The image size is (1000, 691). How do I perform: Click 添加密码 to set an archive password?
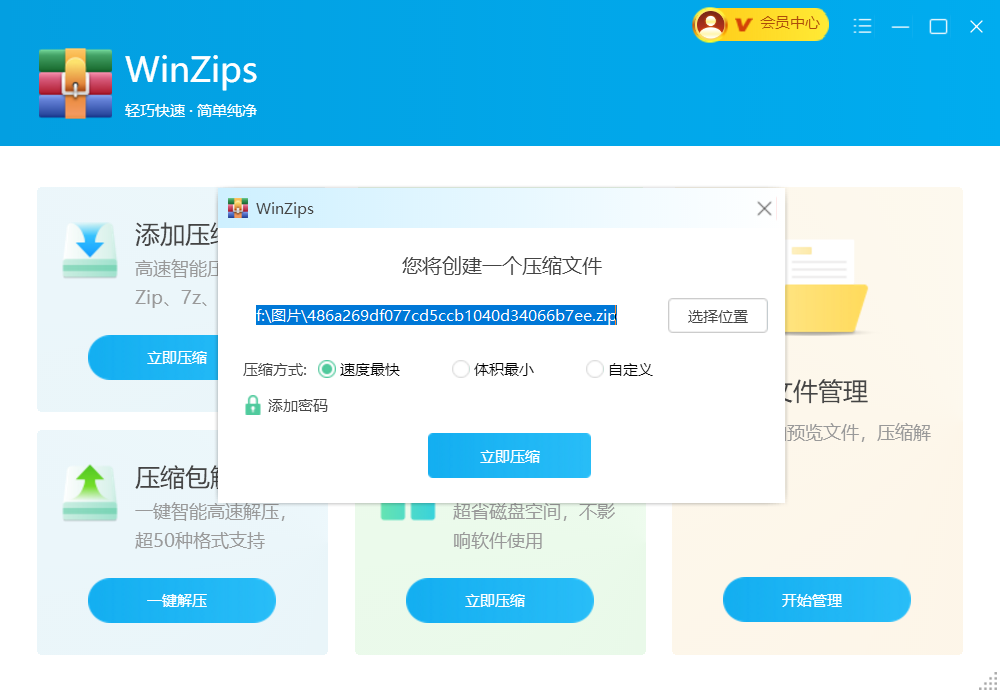pos(297,404)
